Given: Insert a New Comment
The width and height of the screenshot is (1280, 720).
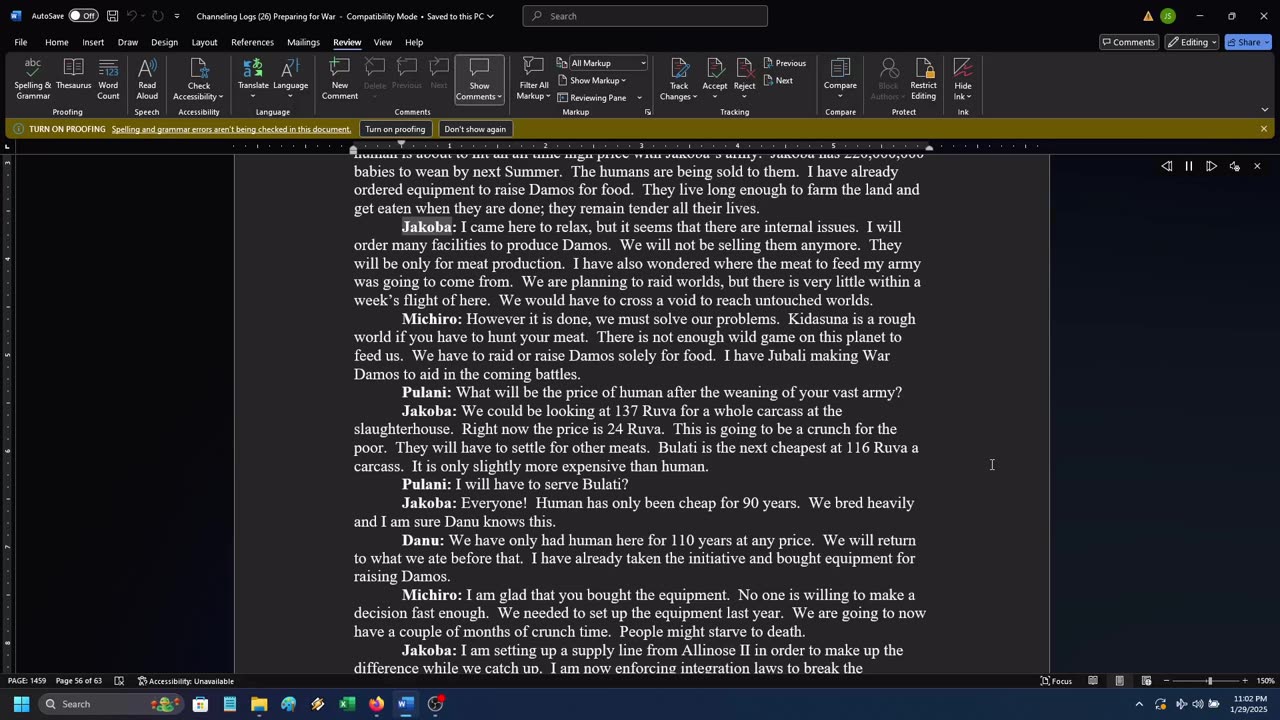Looking at the screenshot, I should click(339, 78).
